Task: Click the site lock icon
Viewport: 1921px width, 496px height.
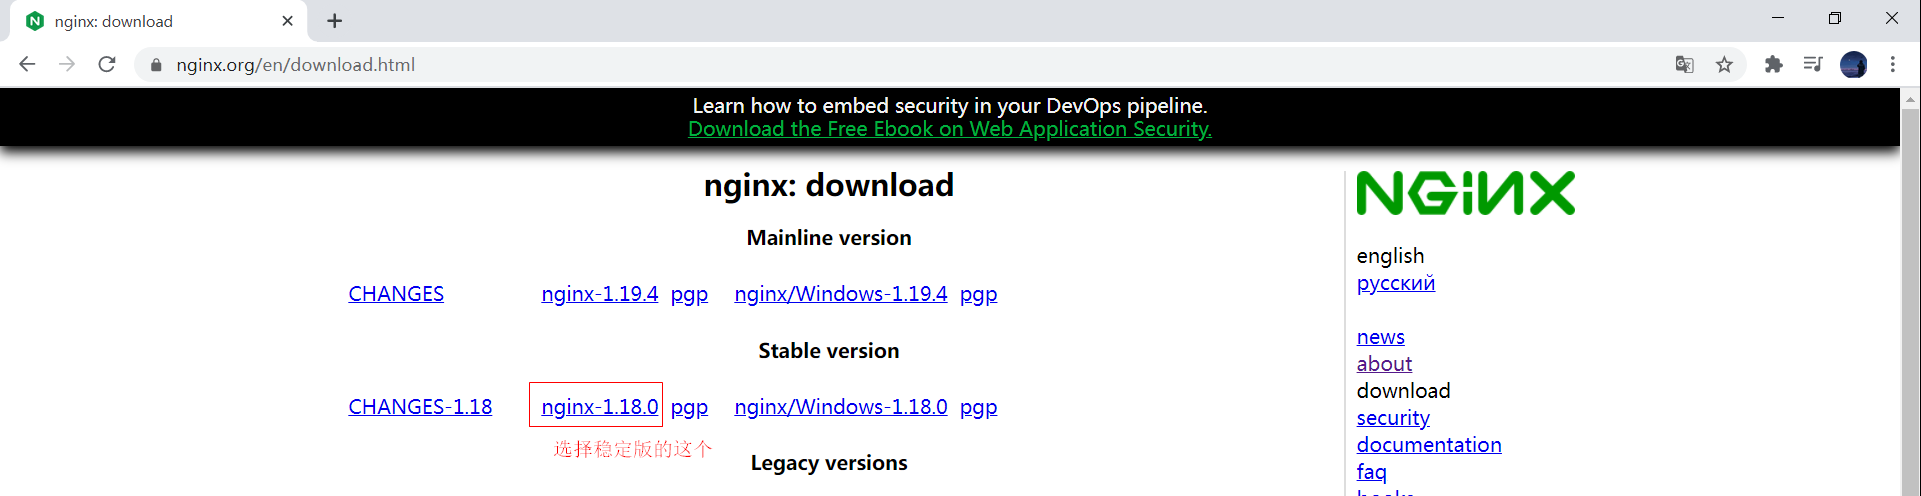Action: [x=156, y=65]
